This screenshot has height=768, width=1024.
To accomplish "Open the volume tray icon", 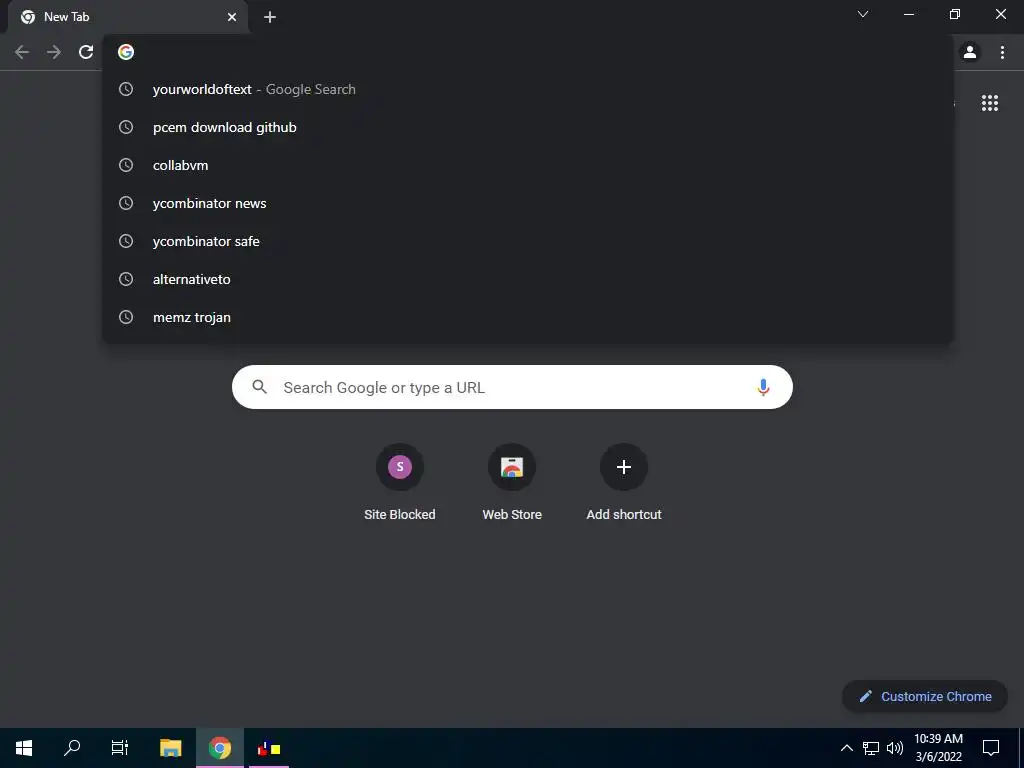I will (x=895, y=748).
